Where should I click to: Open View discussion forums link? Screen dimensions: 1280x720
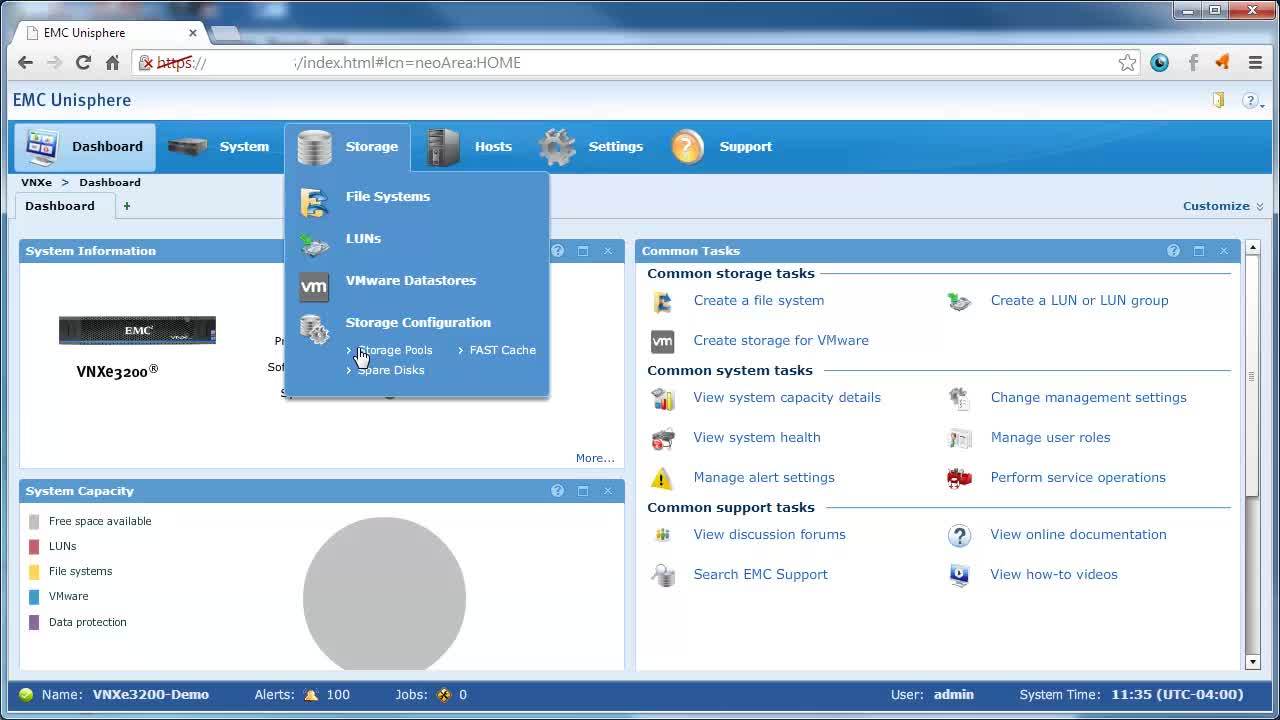pos(769,534)
